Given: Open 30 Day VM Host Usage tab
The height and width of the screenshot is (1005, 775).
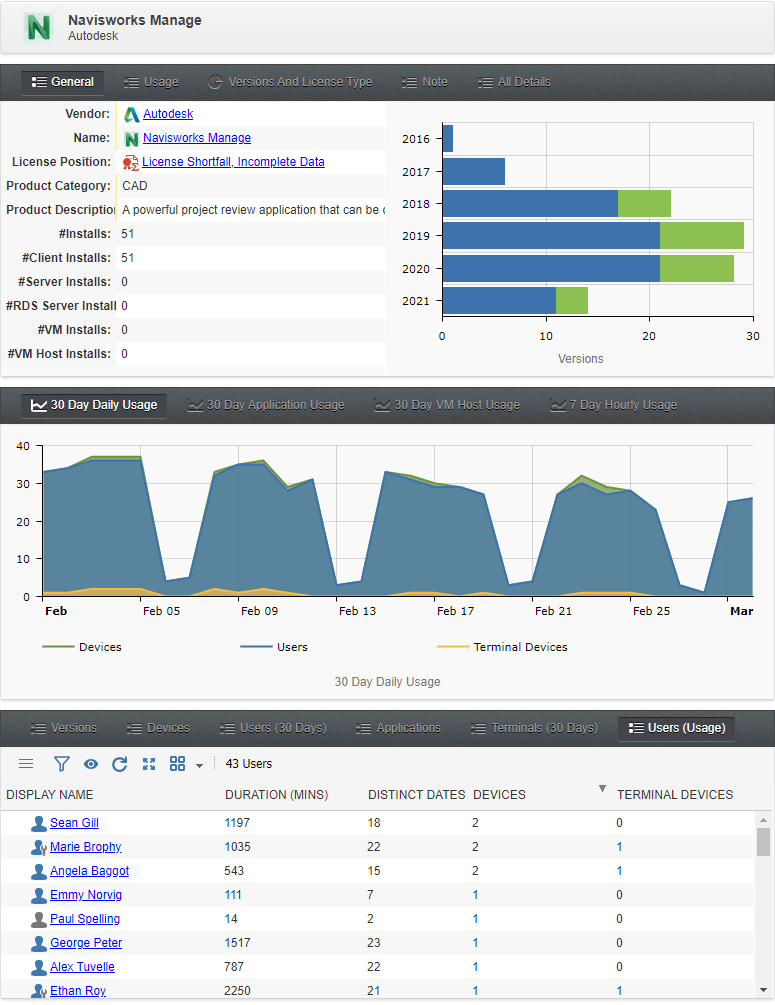Looking at the screenshot, I should coord(447,405).
